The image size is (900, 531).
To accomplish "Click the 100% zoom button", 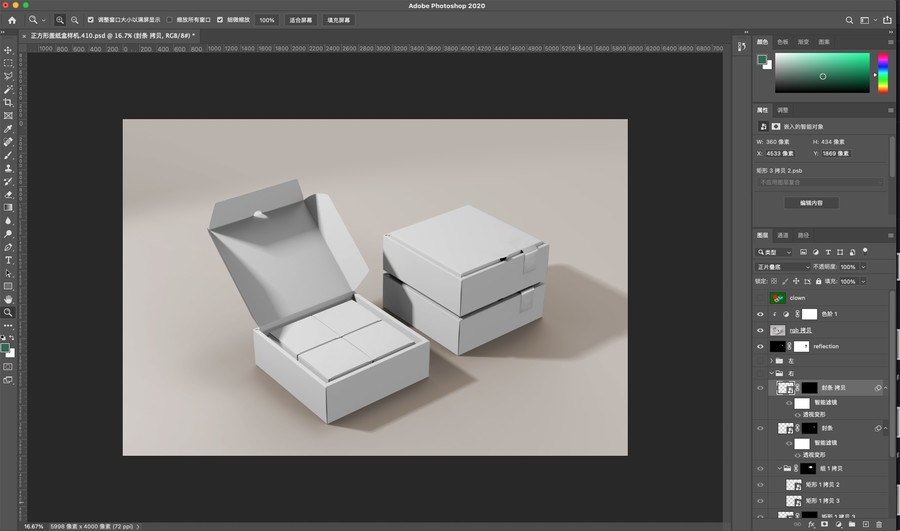I will [267, 20].
